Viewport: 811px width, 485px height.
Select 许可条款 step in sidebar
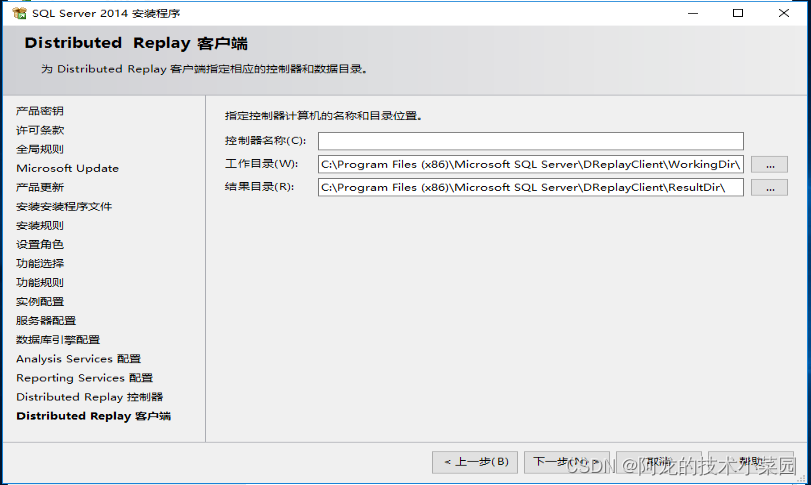tap(40, 130)
